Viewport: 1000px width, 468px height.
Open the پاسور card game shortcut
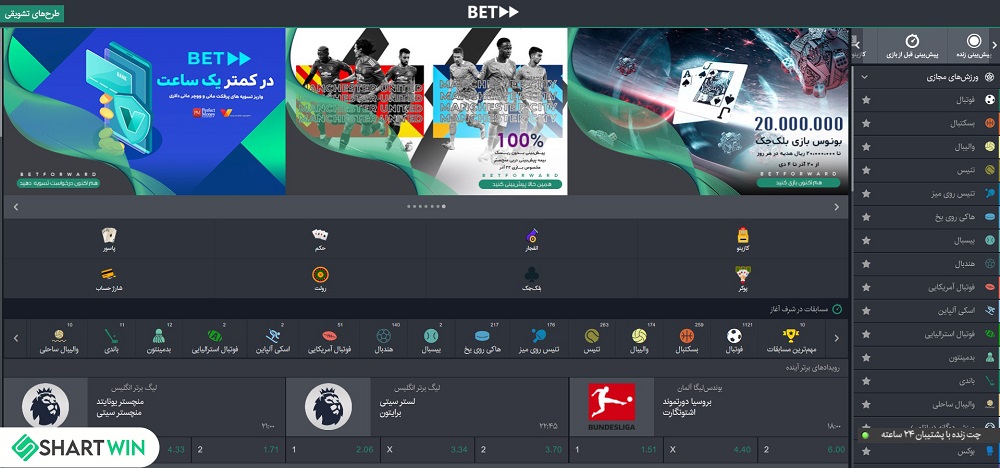pyautogui.click(x=108, y=240)
